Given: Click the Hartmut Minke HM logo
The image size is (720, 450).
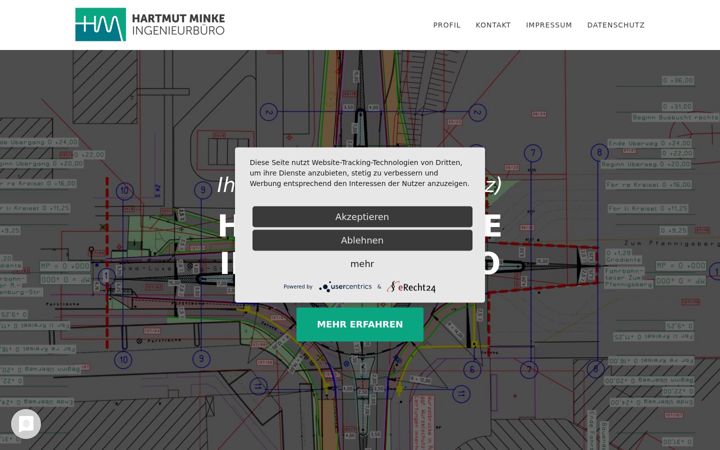Looking at the screenshot, I should [x=101, y=24].
